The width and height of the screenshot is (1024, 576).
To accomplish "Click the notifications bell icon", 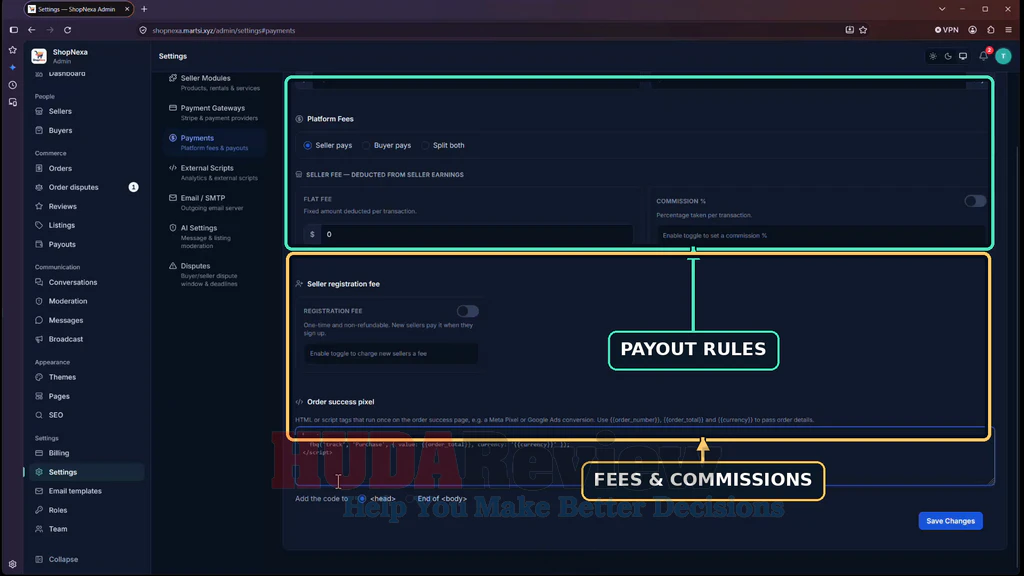I will point(984,56).
